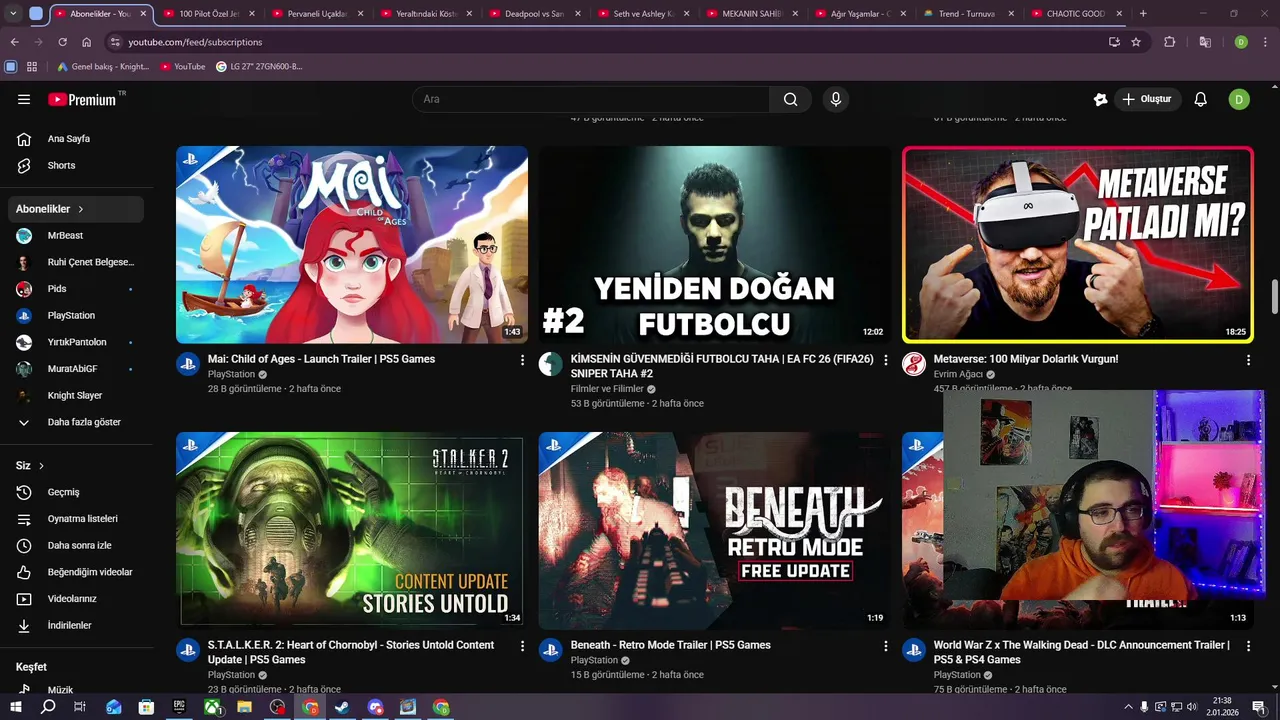Open Steam from the taskbar

click(343, 707)
